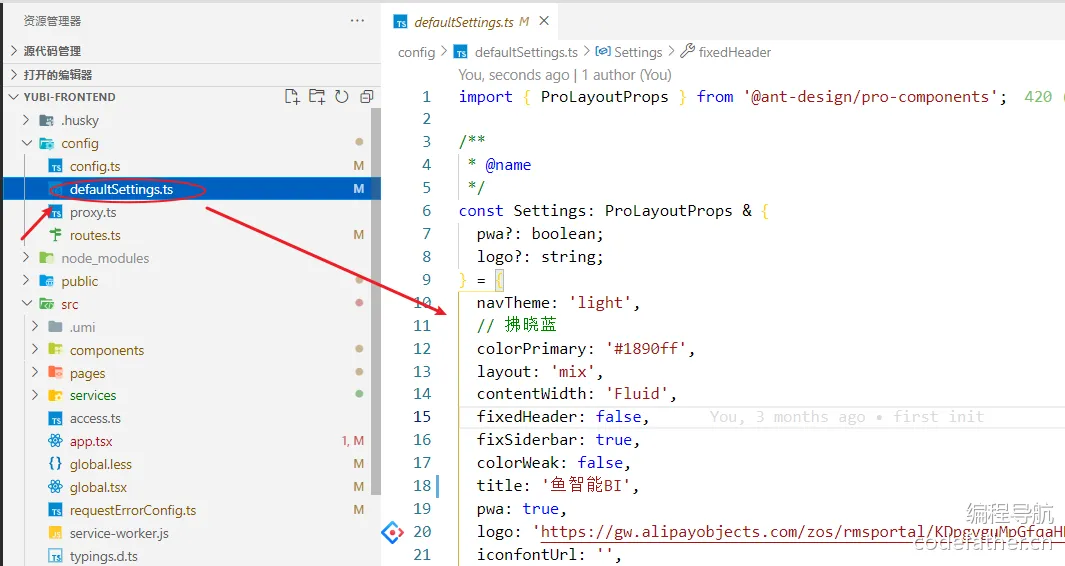Collapse all folders in explorer
The width and height of the screenshot is (1065, 566).
pyautogui.click(x=367, y=96)
